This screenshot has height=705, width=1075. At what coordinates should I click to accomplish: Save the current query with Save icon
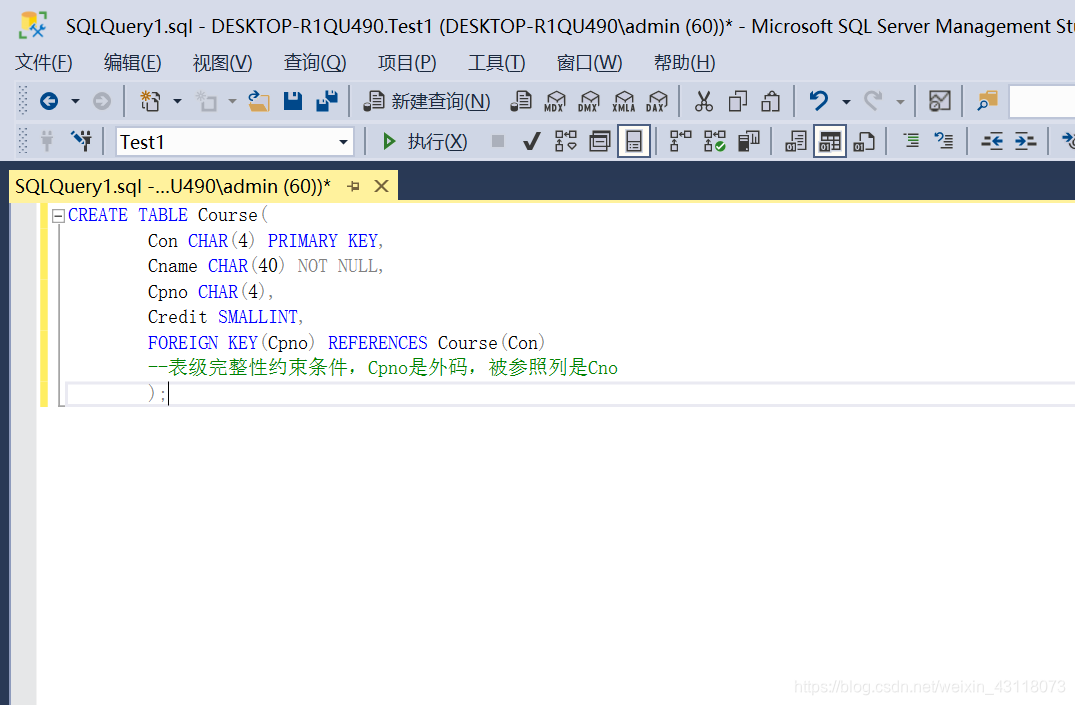click(293, 101)
